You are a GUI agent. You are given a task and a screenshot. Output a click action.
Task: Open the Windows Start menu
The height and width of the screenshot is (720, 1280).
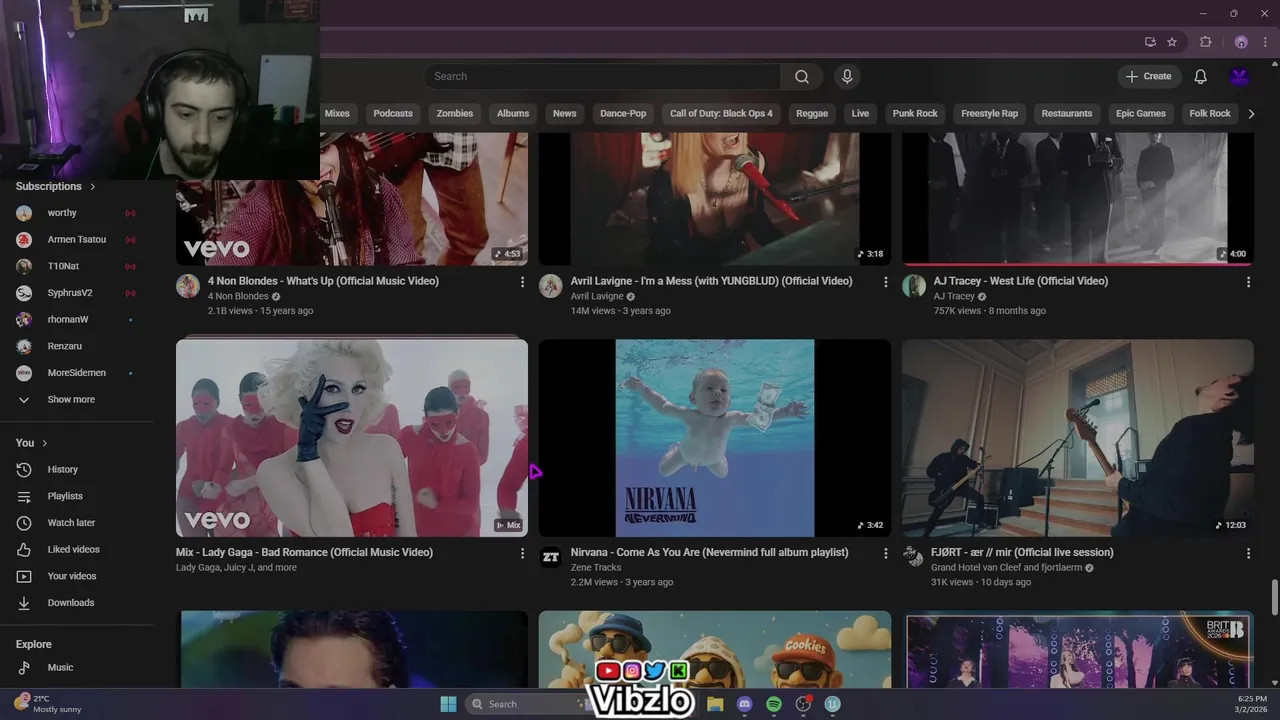coord(448,704)
